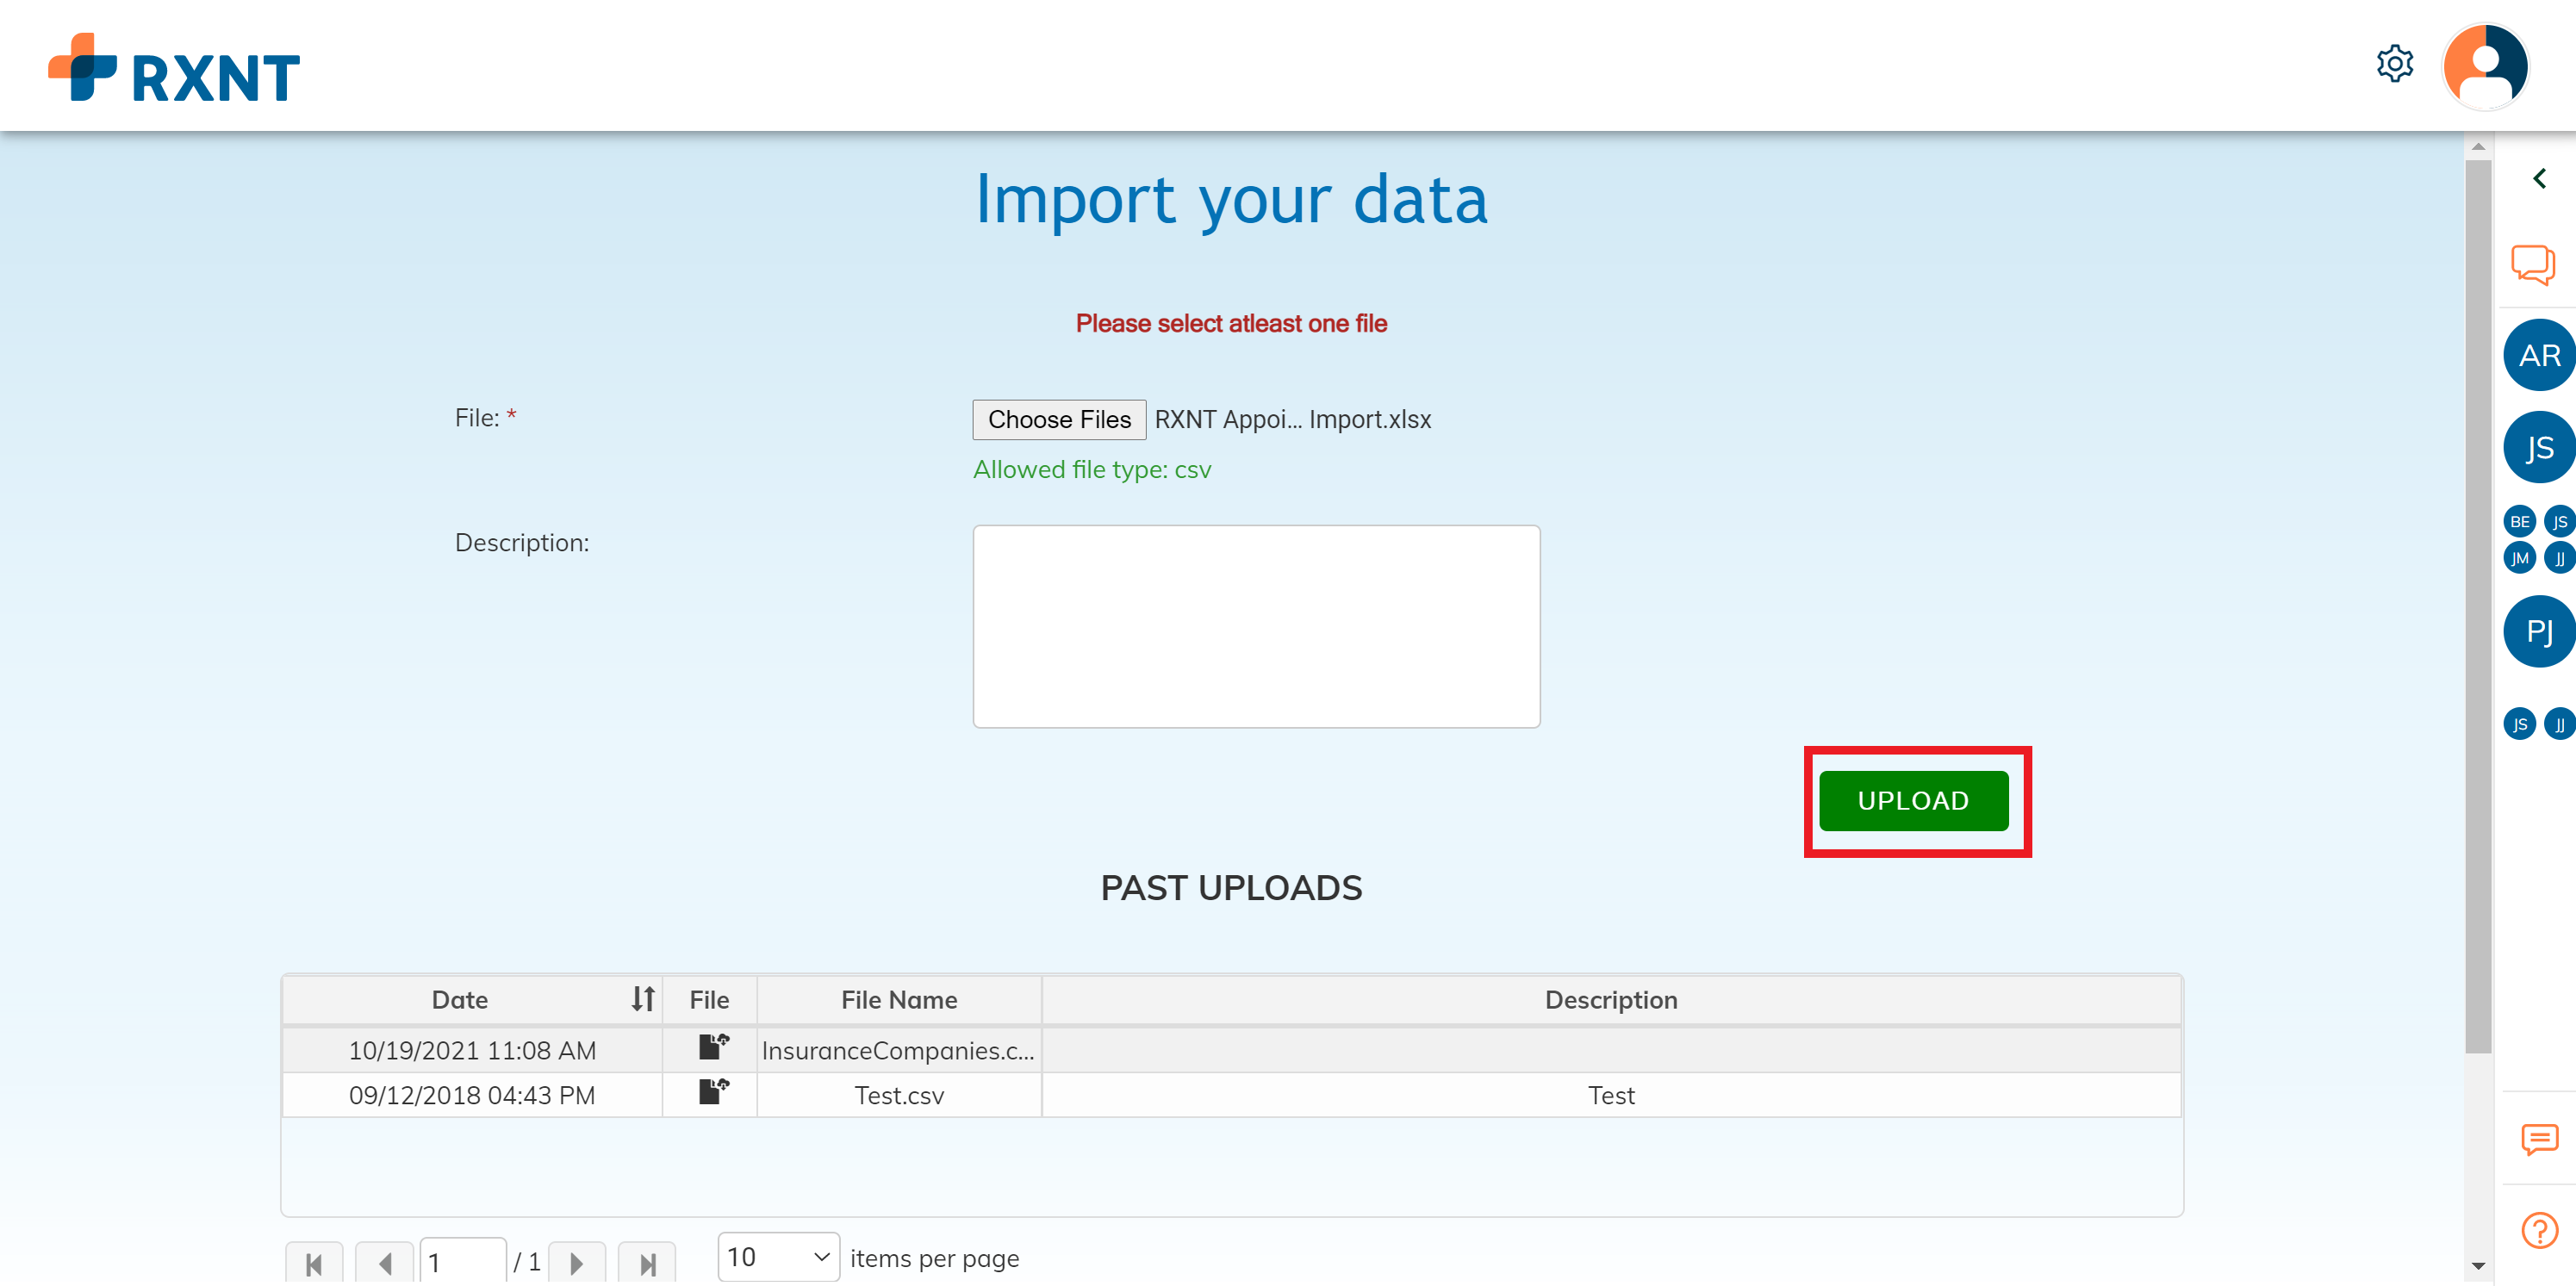Click the page number input field
The image size is (2576, 1286).
pyautogui.click(x=463, y=1262)
